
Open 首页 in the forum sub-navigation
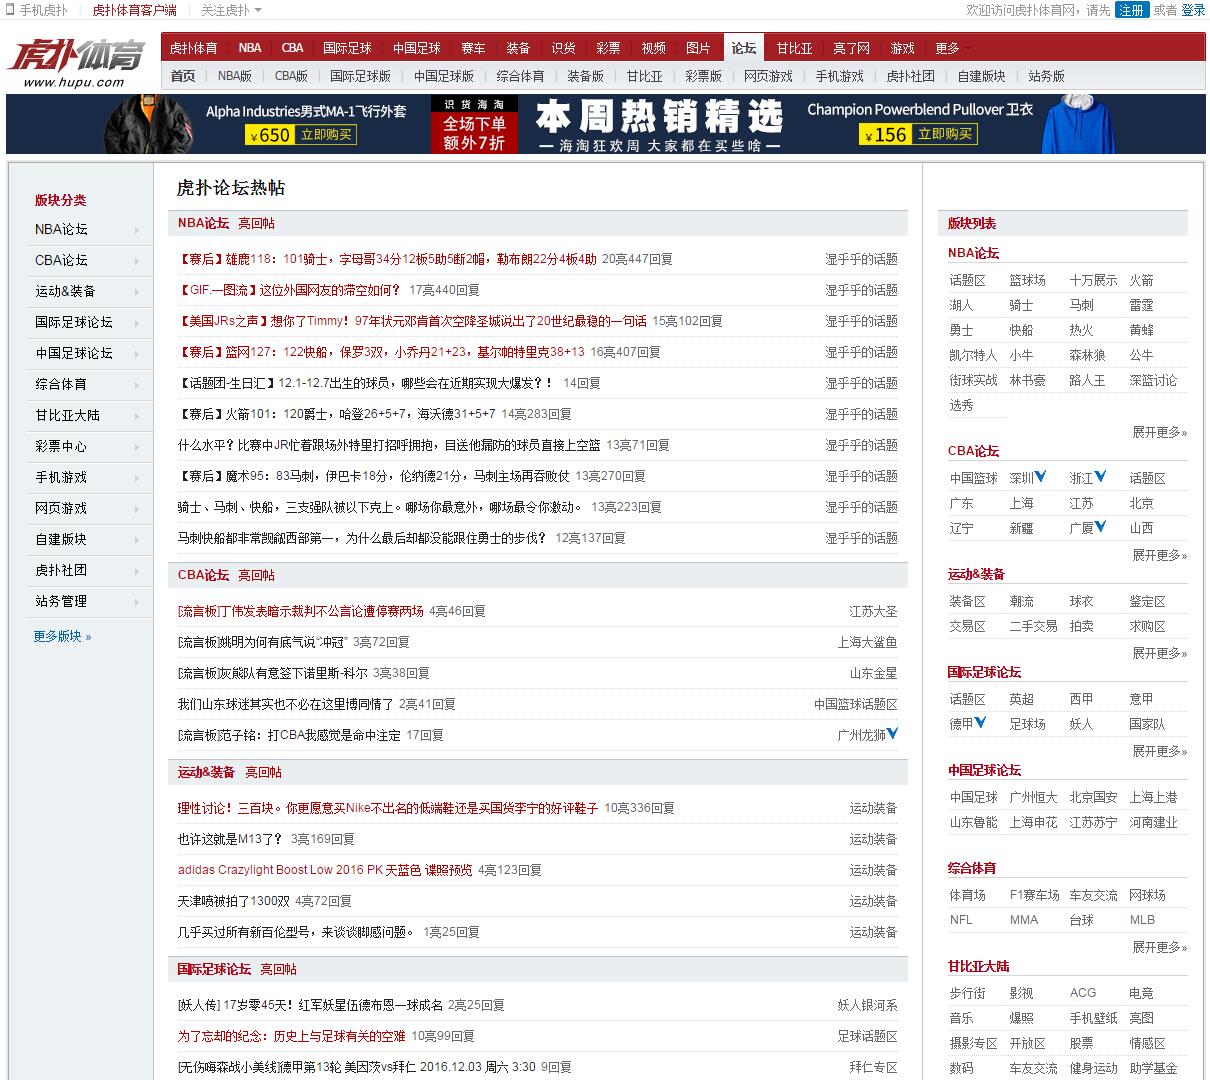tap(183, 76)
